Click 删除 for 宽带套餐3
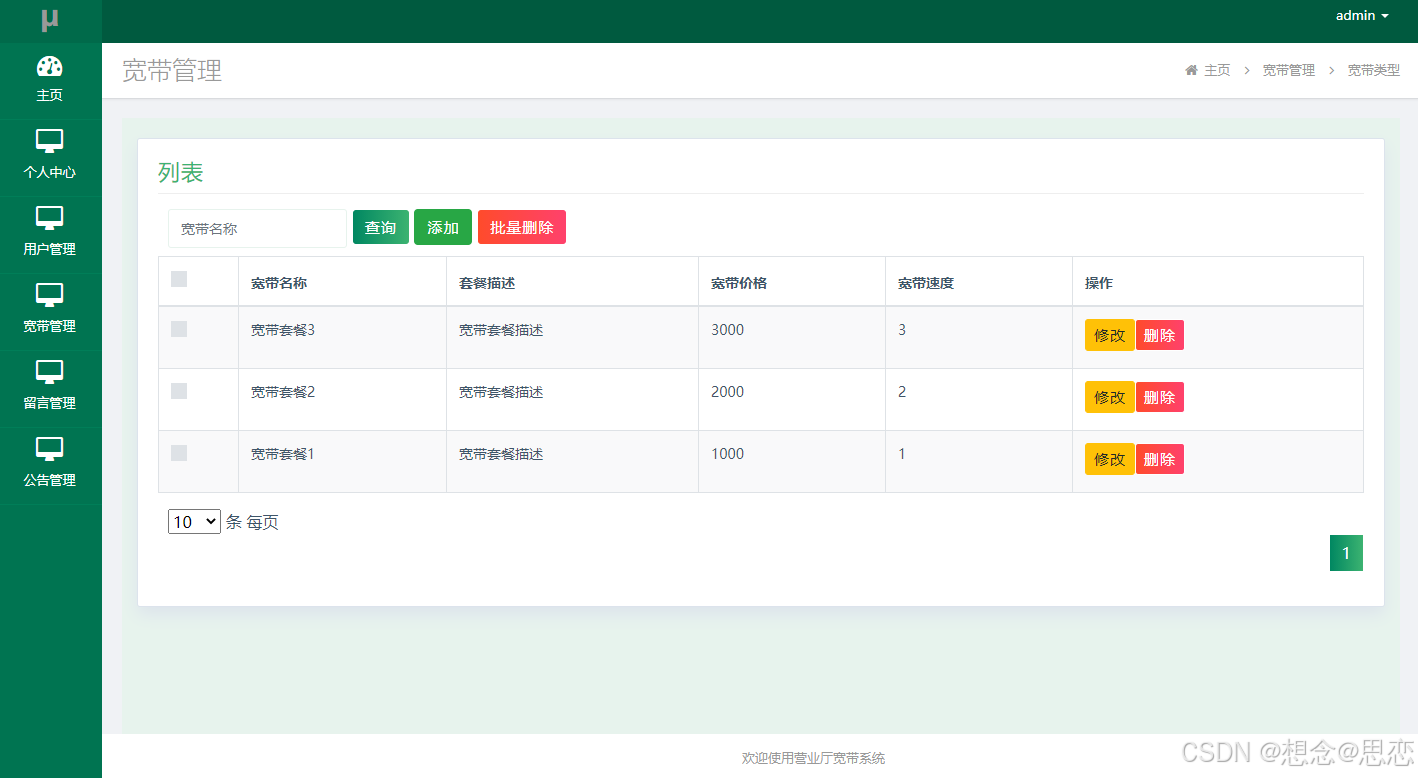Image resolution: width=1418 pixels, height=778 pixels. tap(1160, 335)
